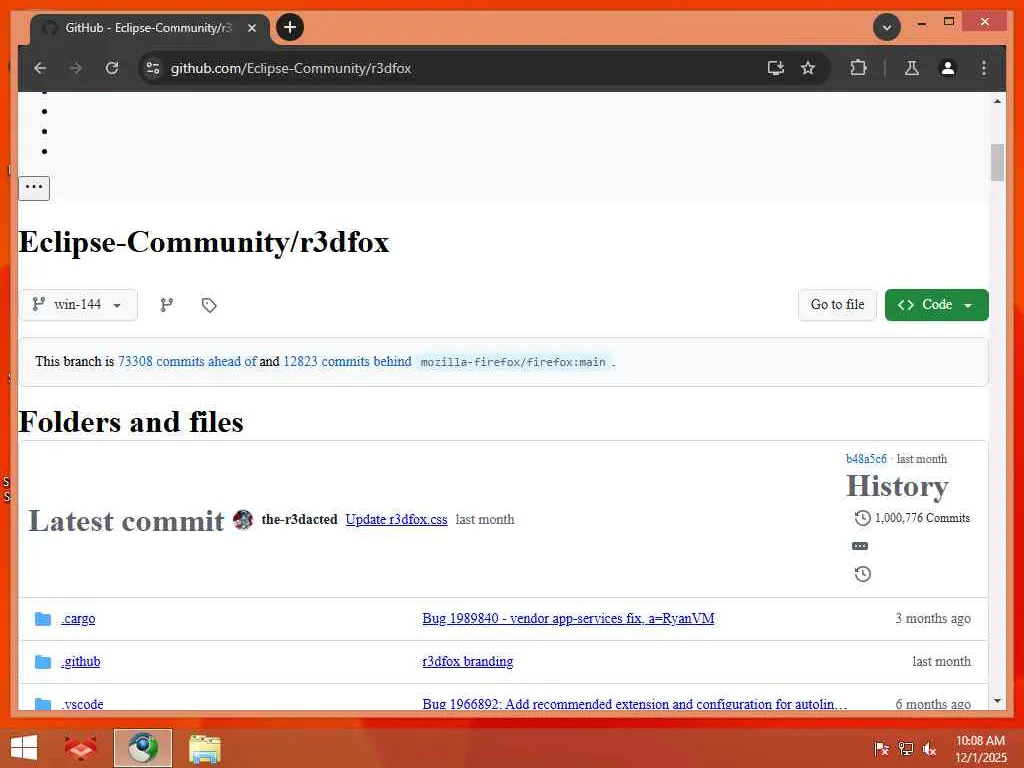Click the Go to file button
Screen dimensions: 1024x768
837,305
